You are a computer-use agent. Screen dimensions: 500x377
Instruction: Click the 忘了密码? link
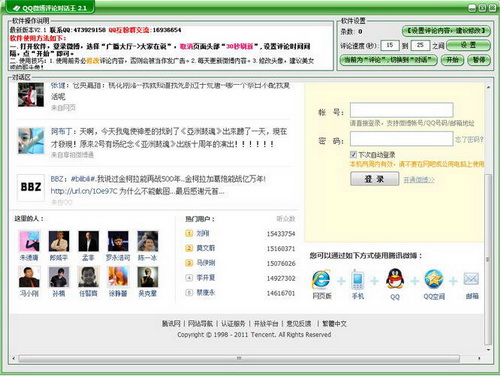tap(469, 140)
